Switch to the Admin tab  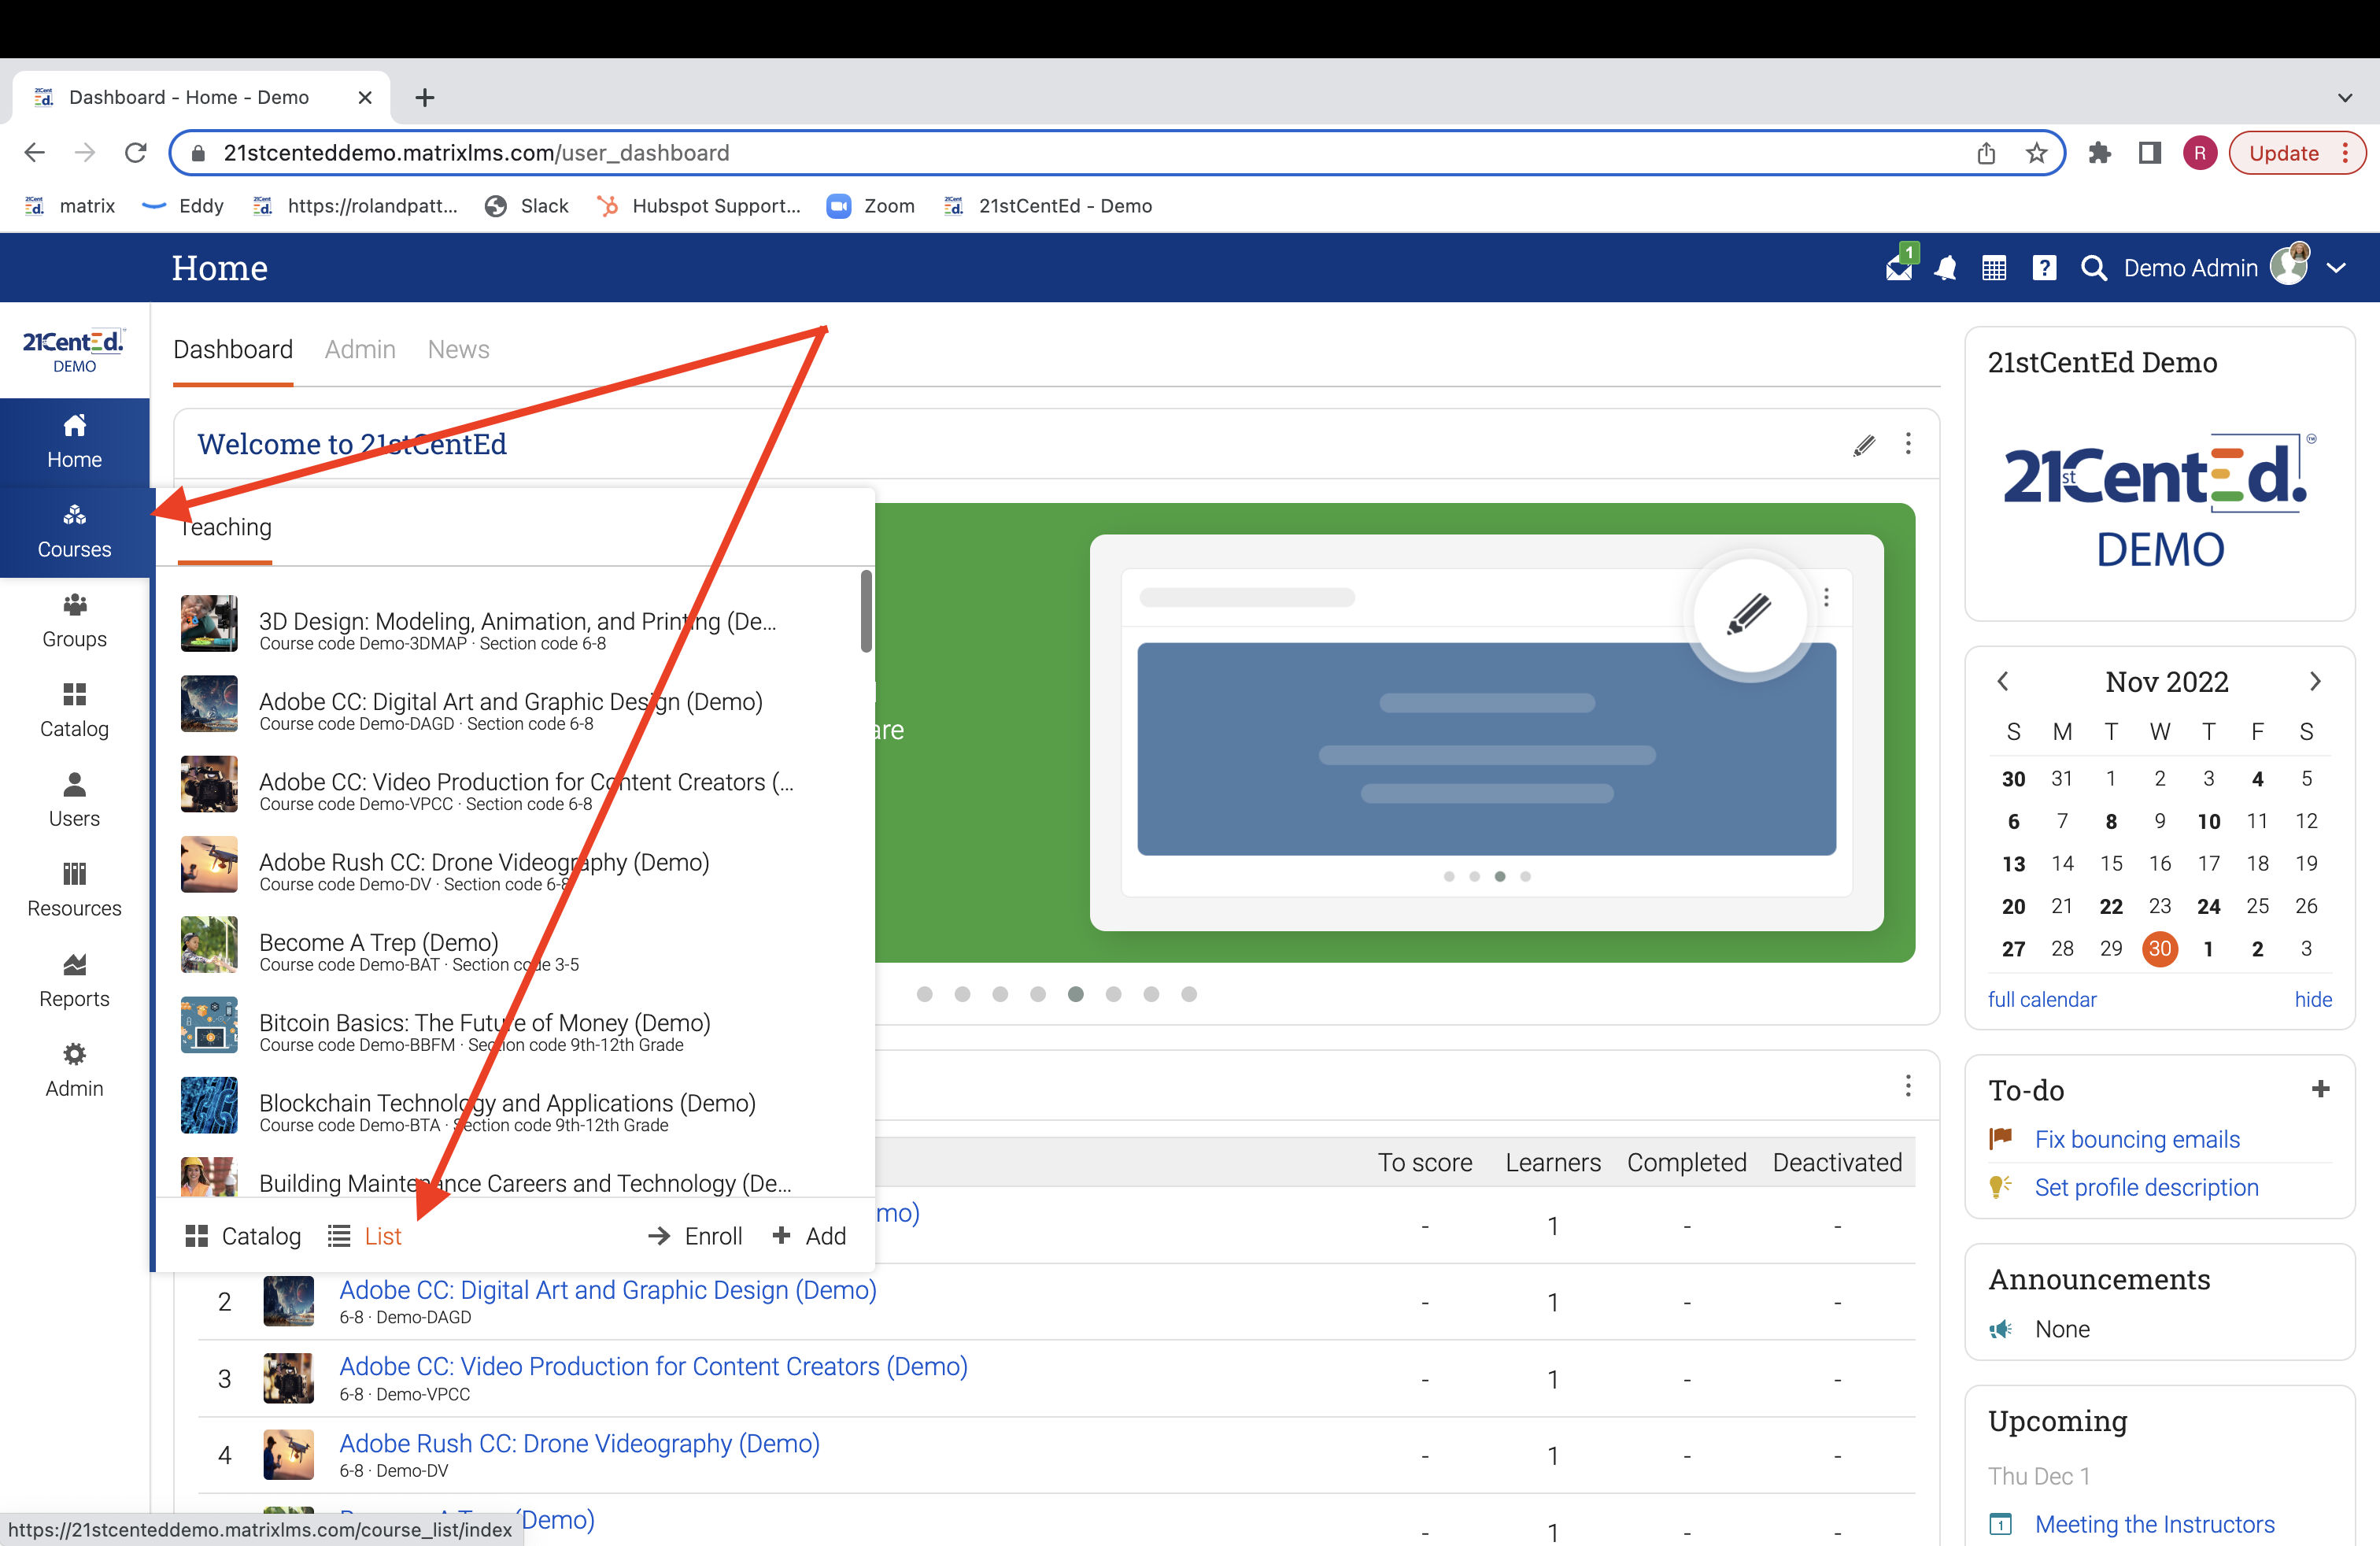[x=360, y=349]
